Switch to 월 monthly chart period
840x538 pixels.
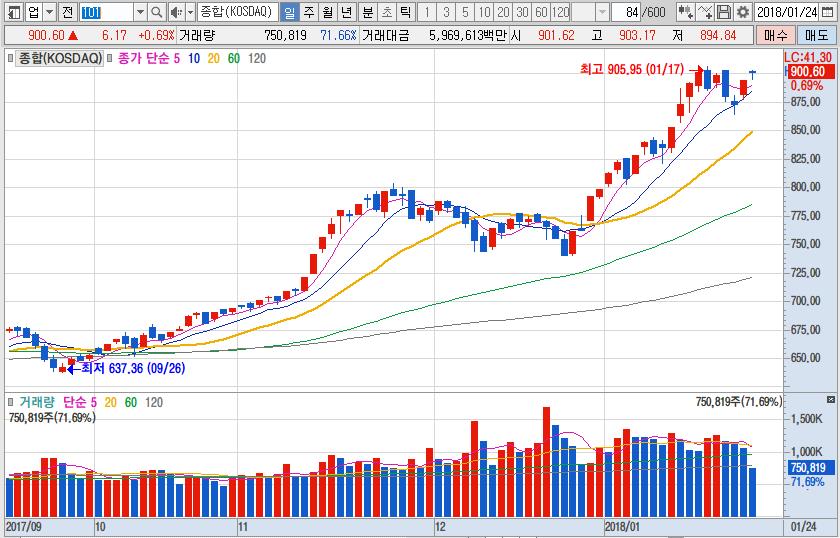(x=327, y=12)
